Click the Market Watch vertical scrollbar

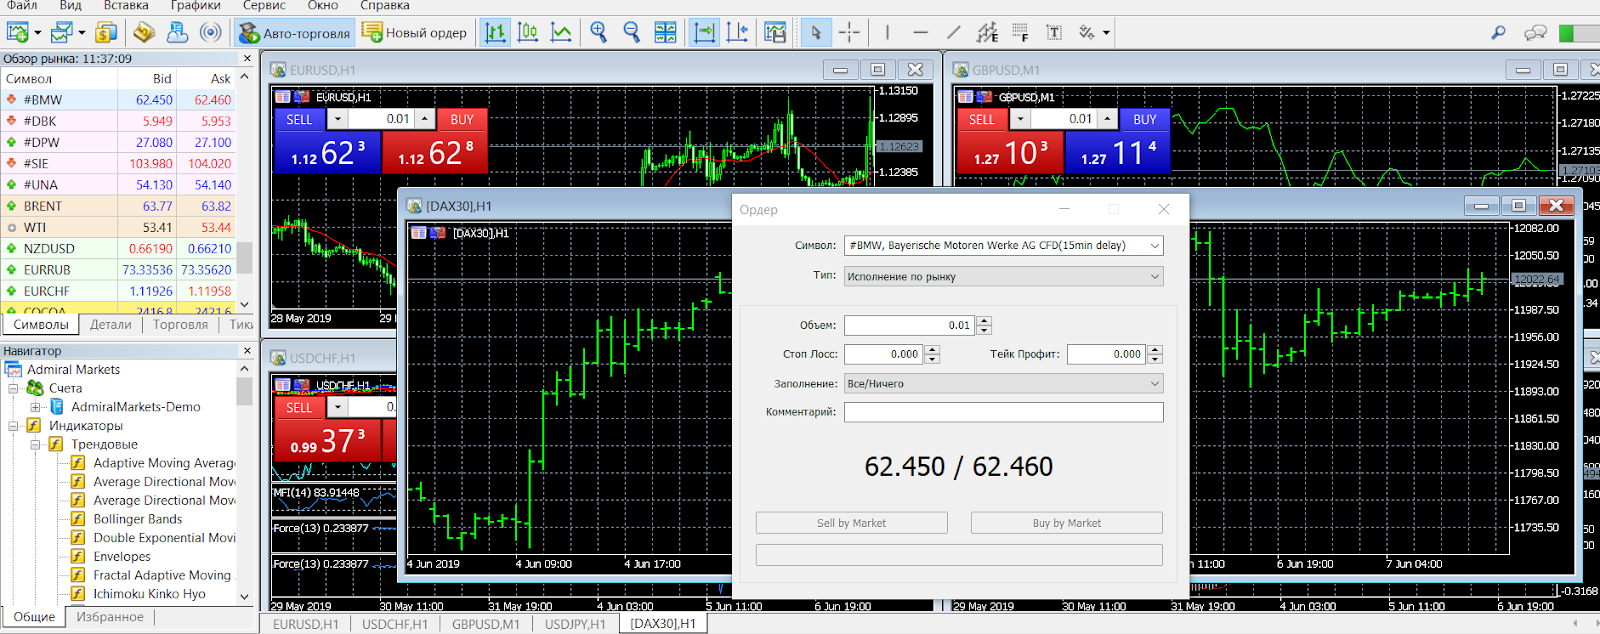pos(245,190)
